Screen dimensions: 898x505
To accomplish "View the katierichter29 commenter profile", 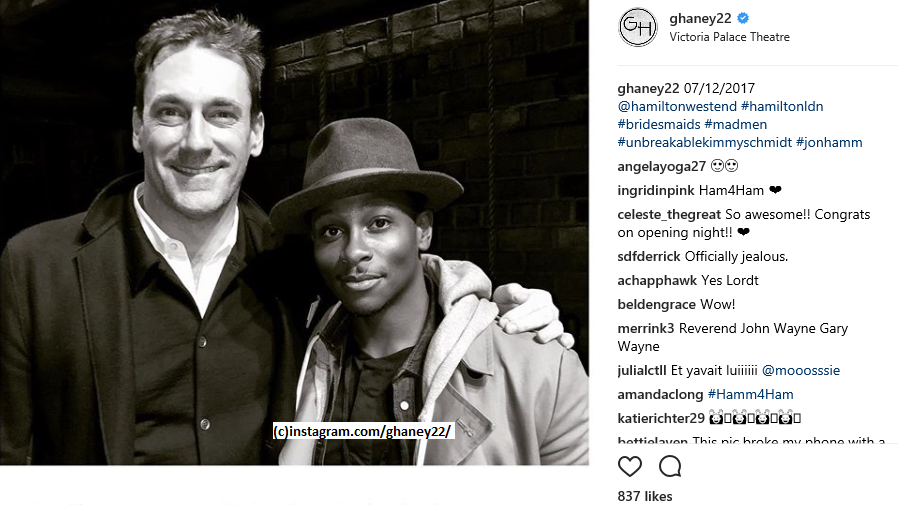I will [x=661, y=419].
